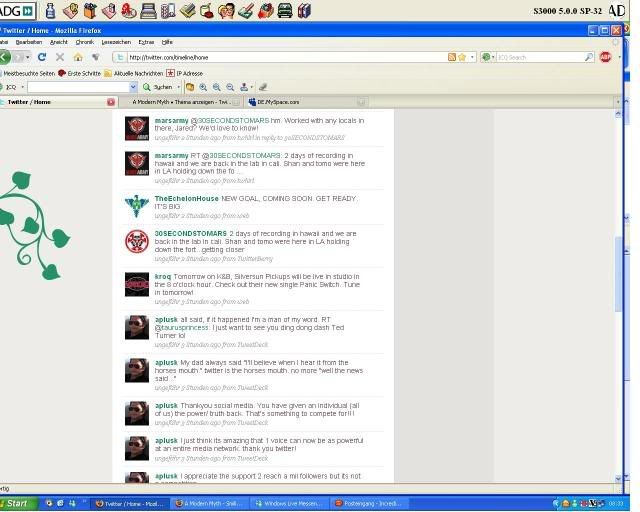640x512 pixels.
Task: Switch to DE.MySpace.com tab
Action: point(306,102)
